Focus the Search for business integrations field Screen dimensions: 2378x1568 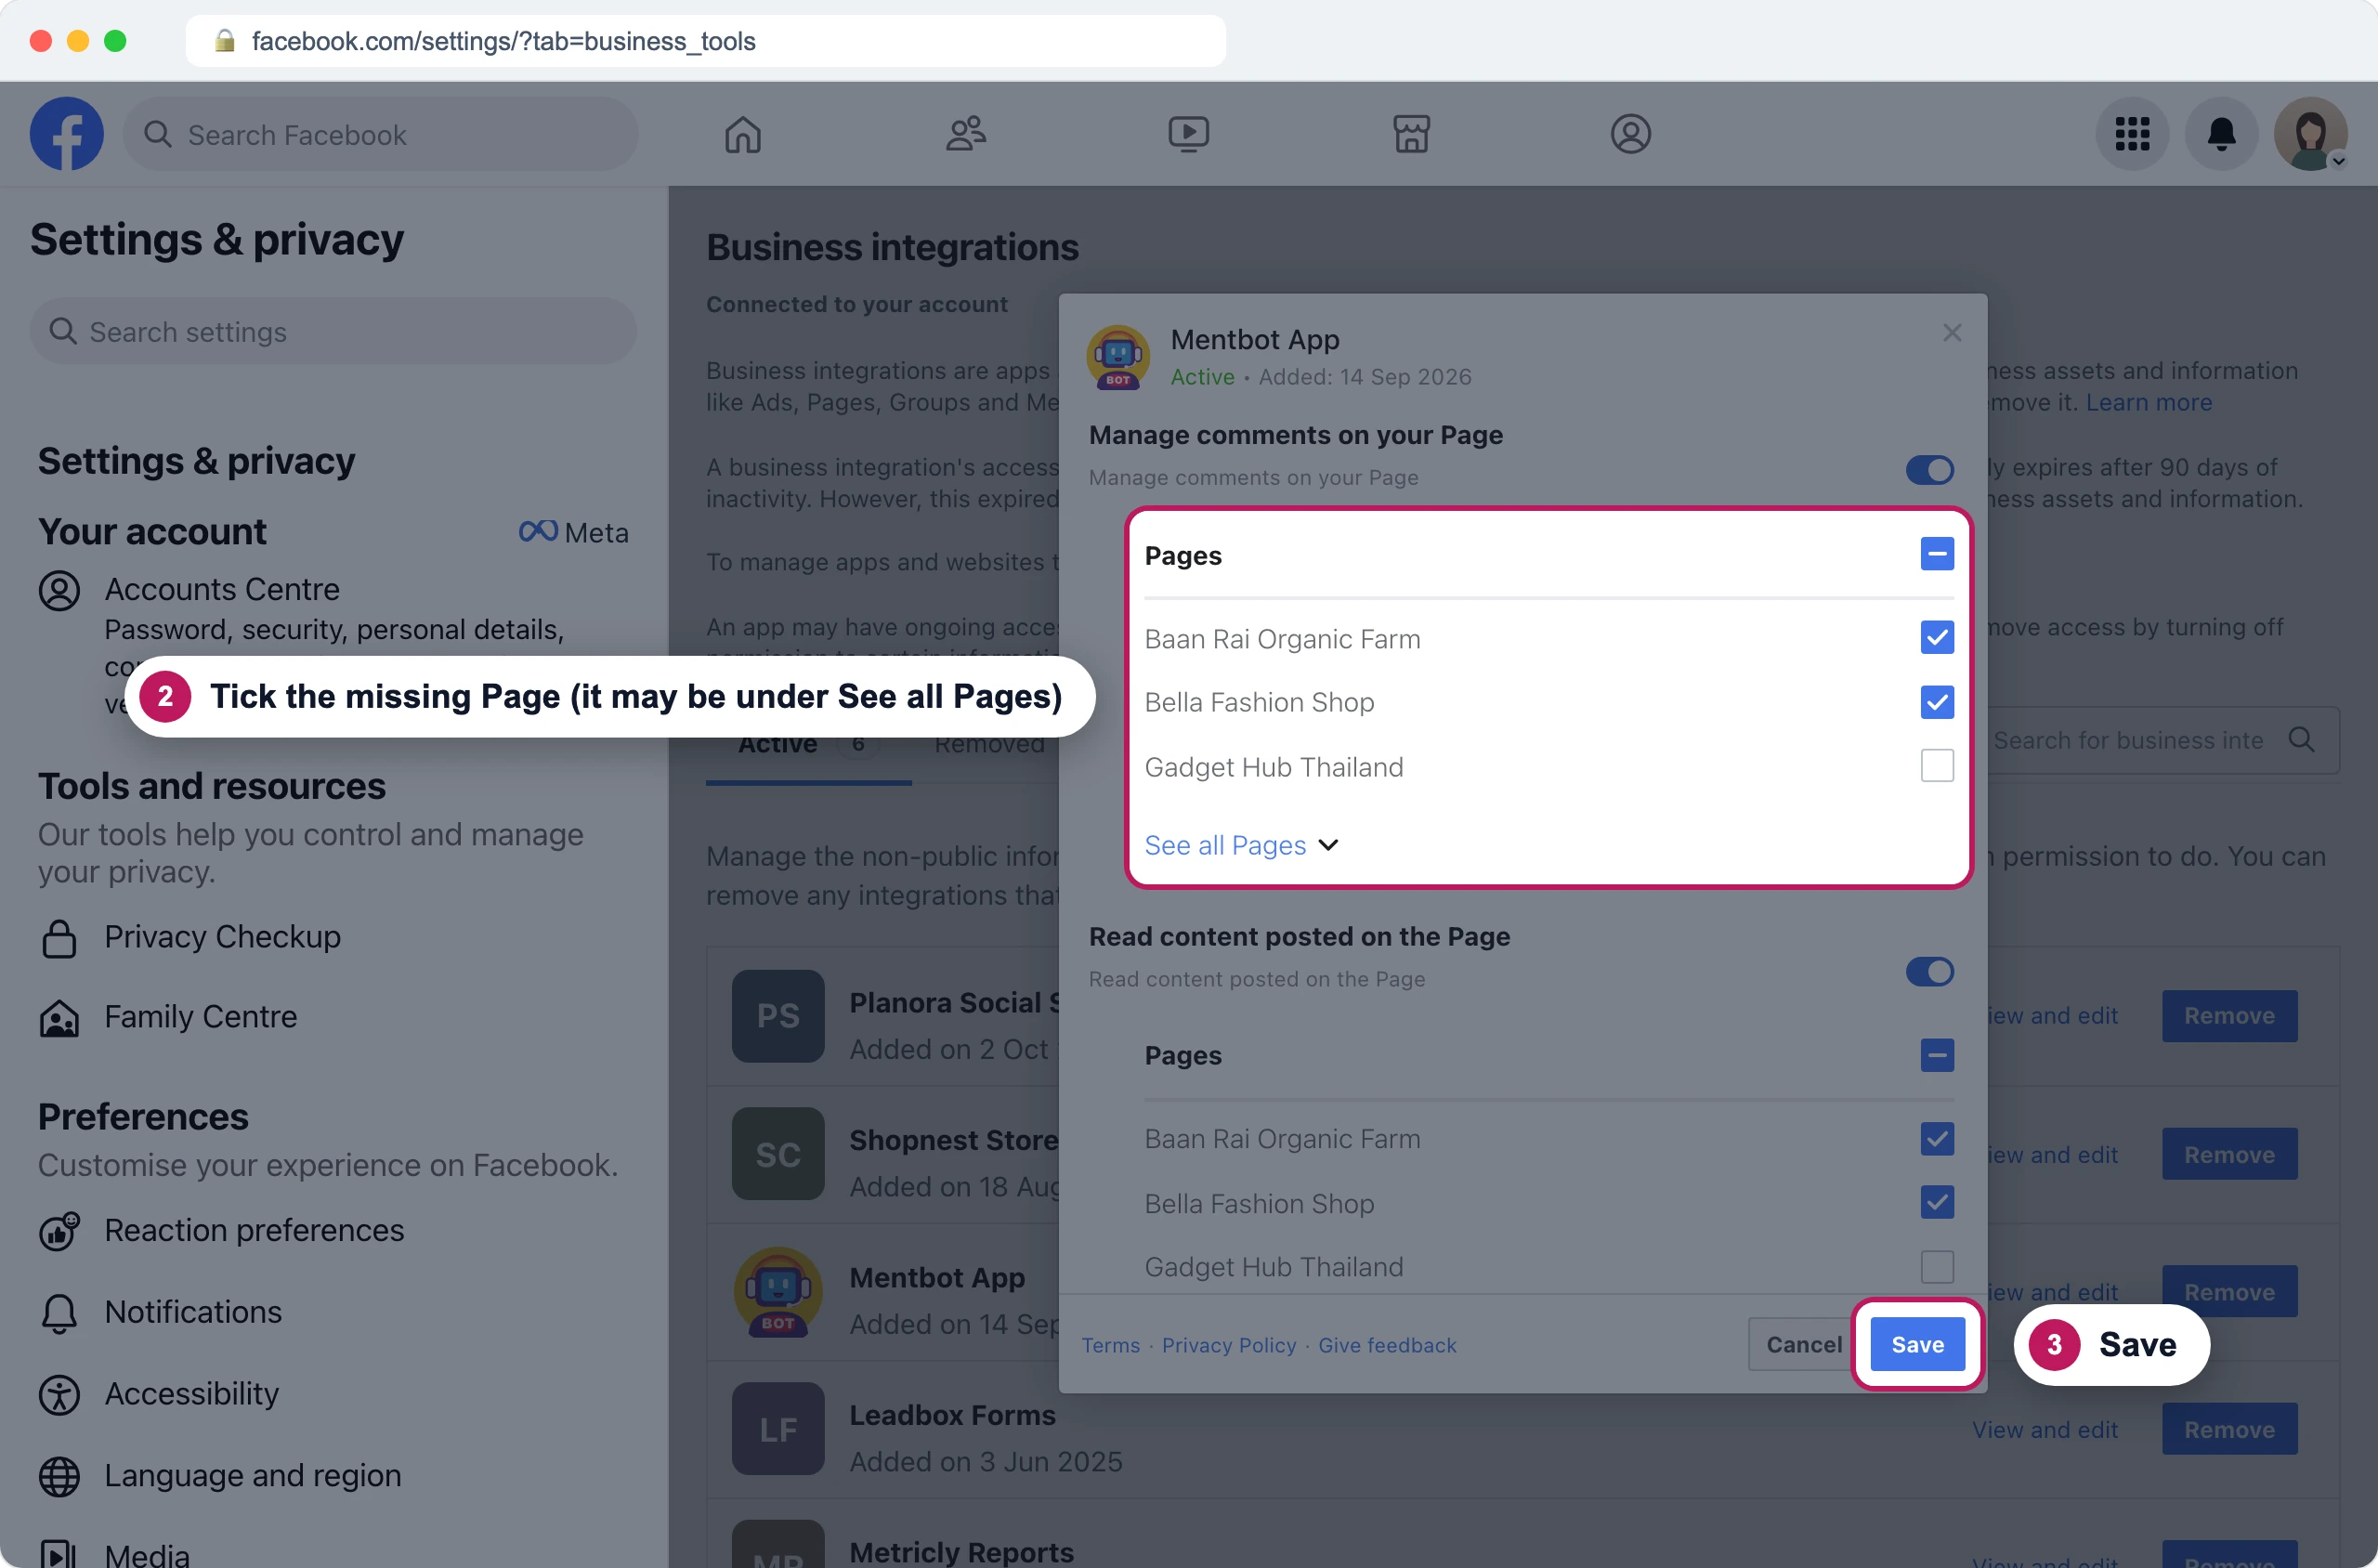coord(2165,740)
